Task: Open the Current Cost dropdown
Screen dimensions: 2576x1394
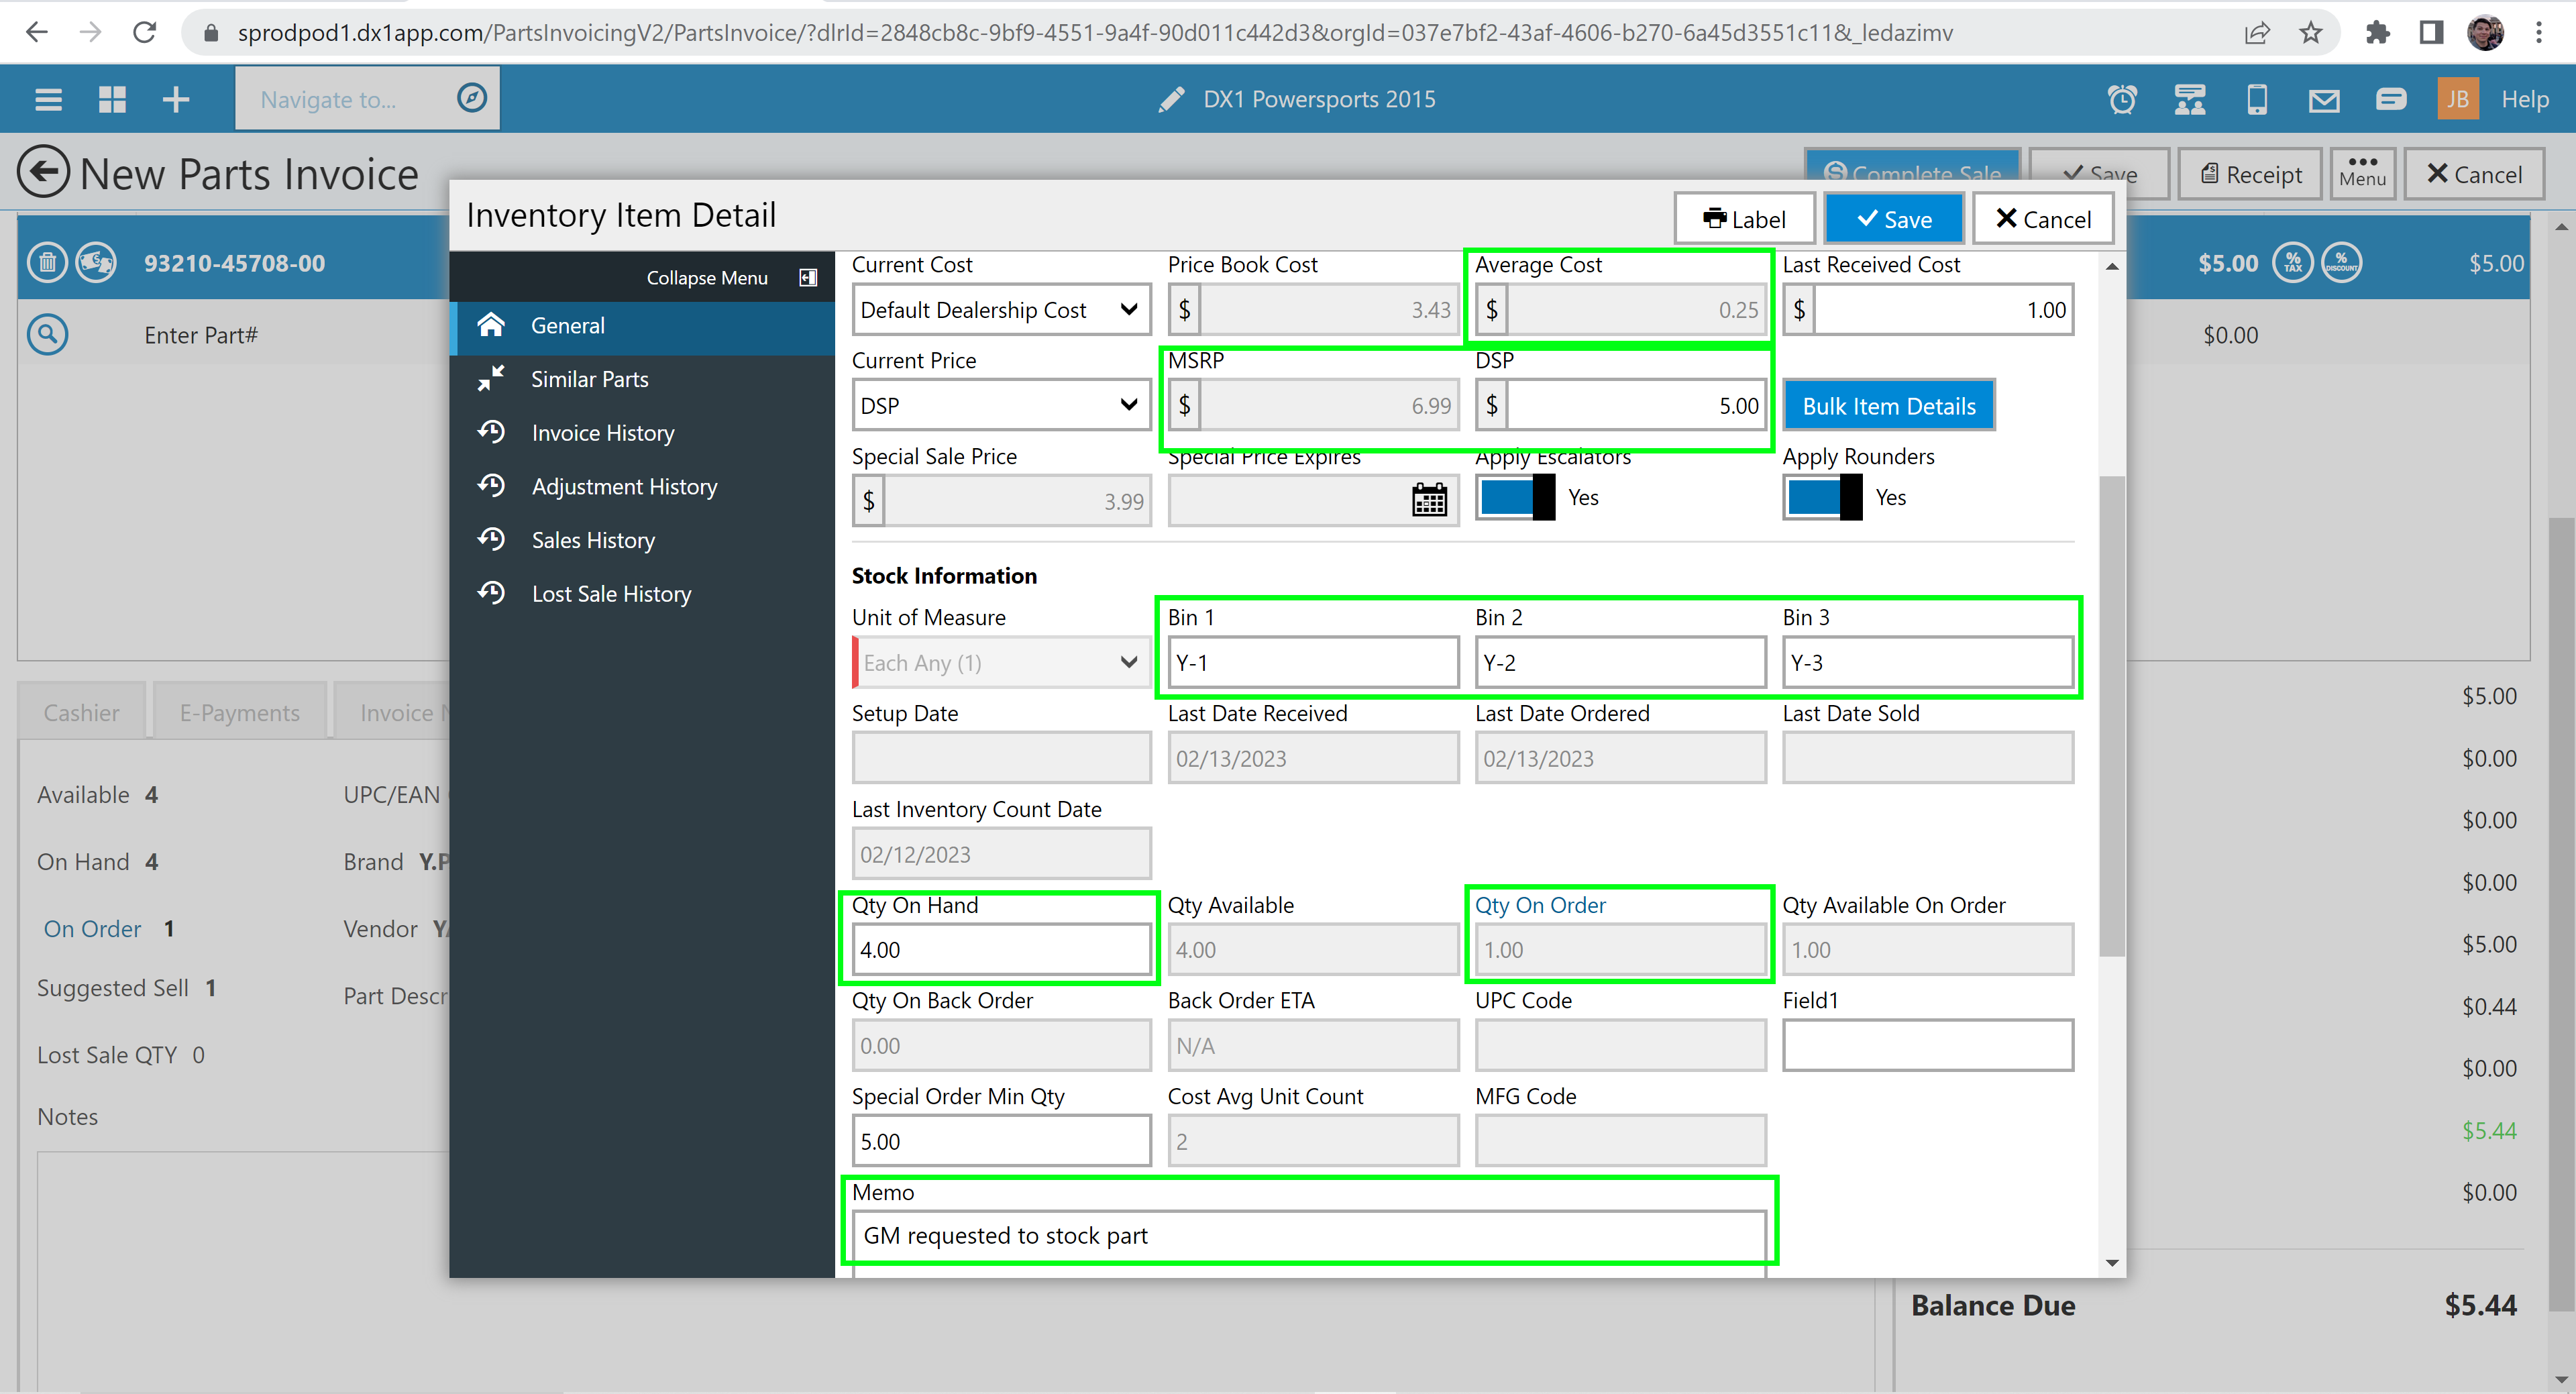Action: pos(1000,310)
